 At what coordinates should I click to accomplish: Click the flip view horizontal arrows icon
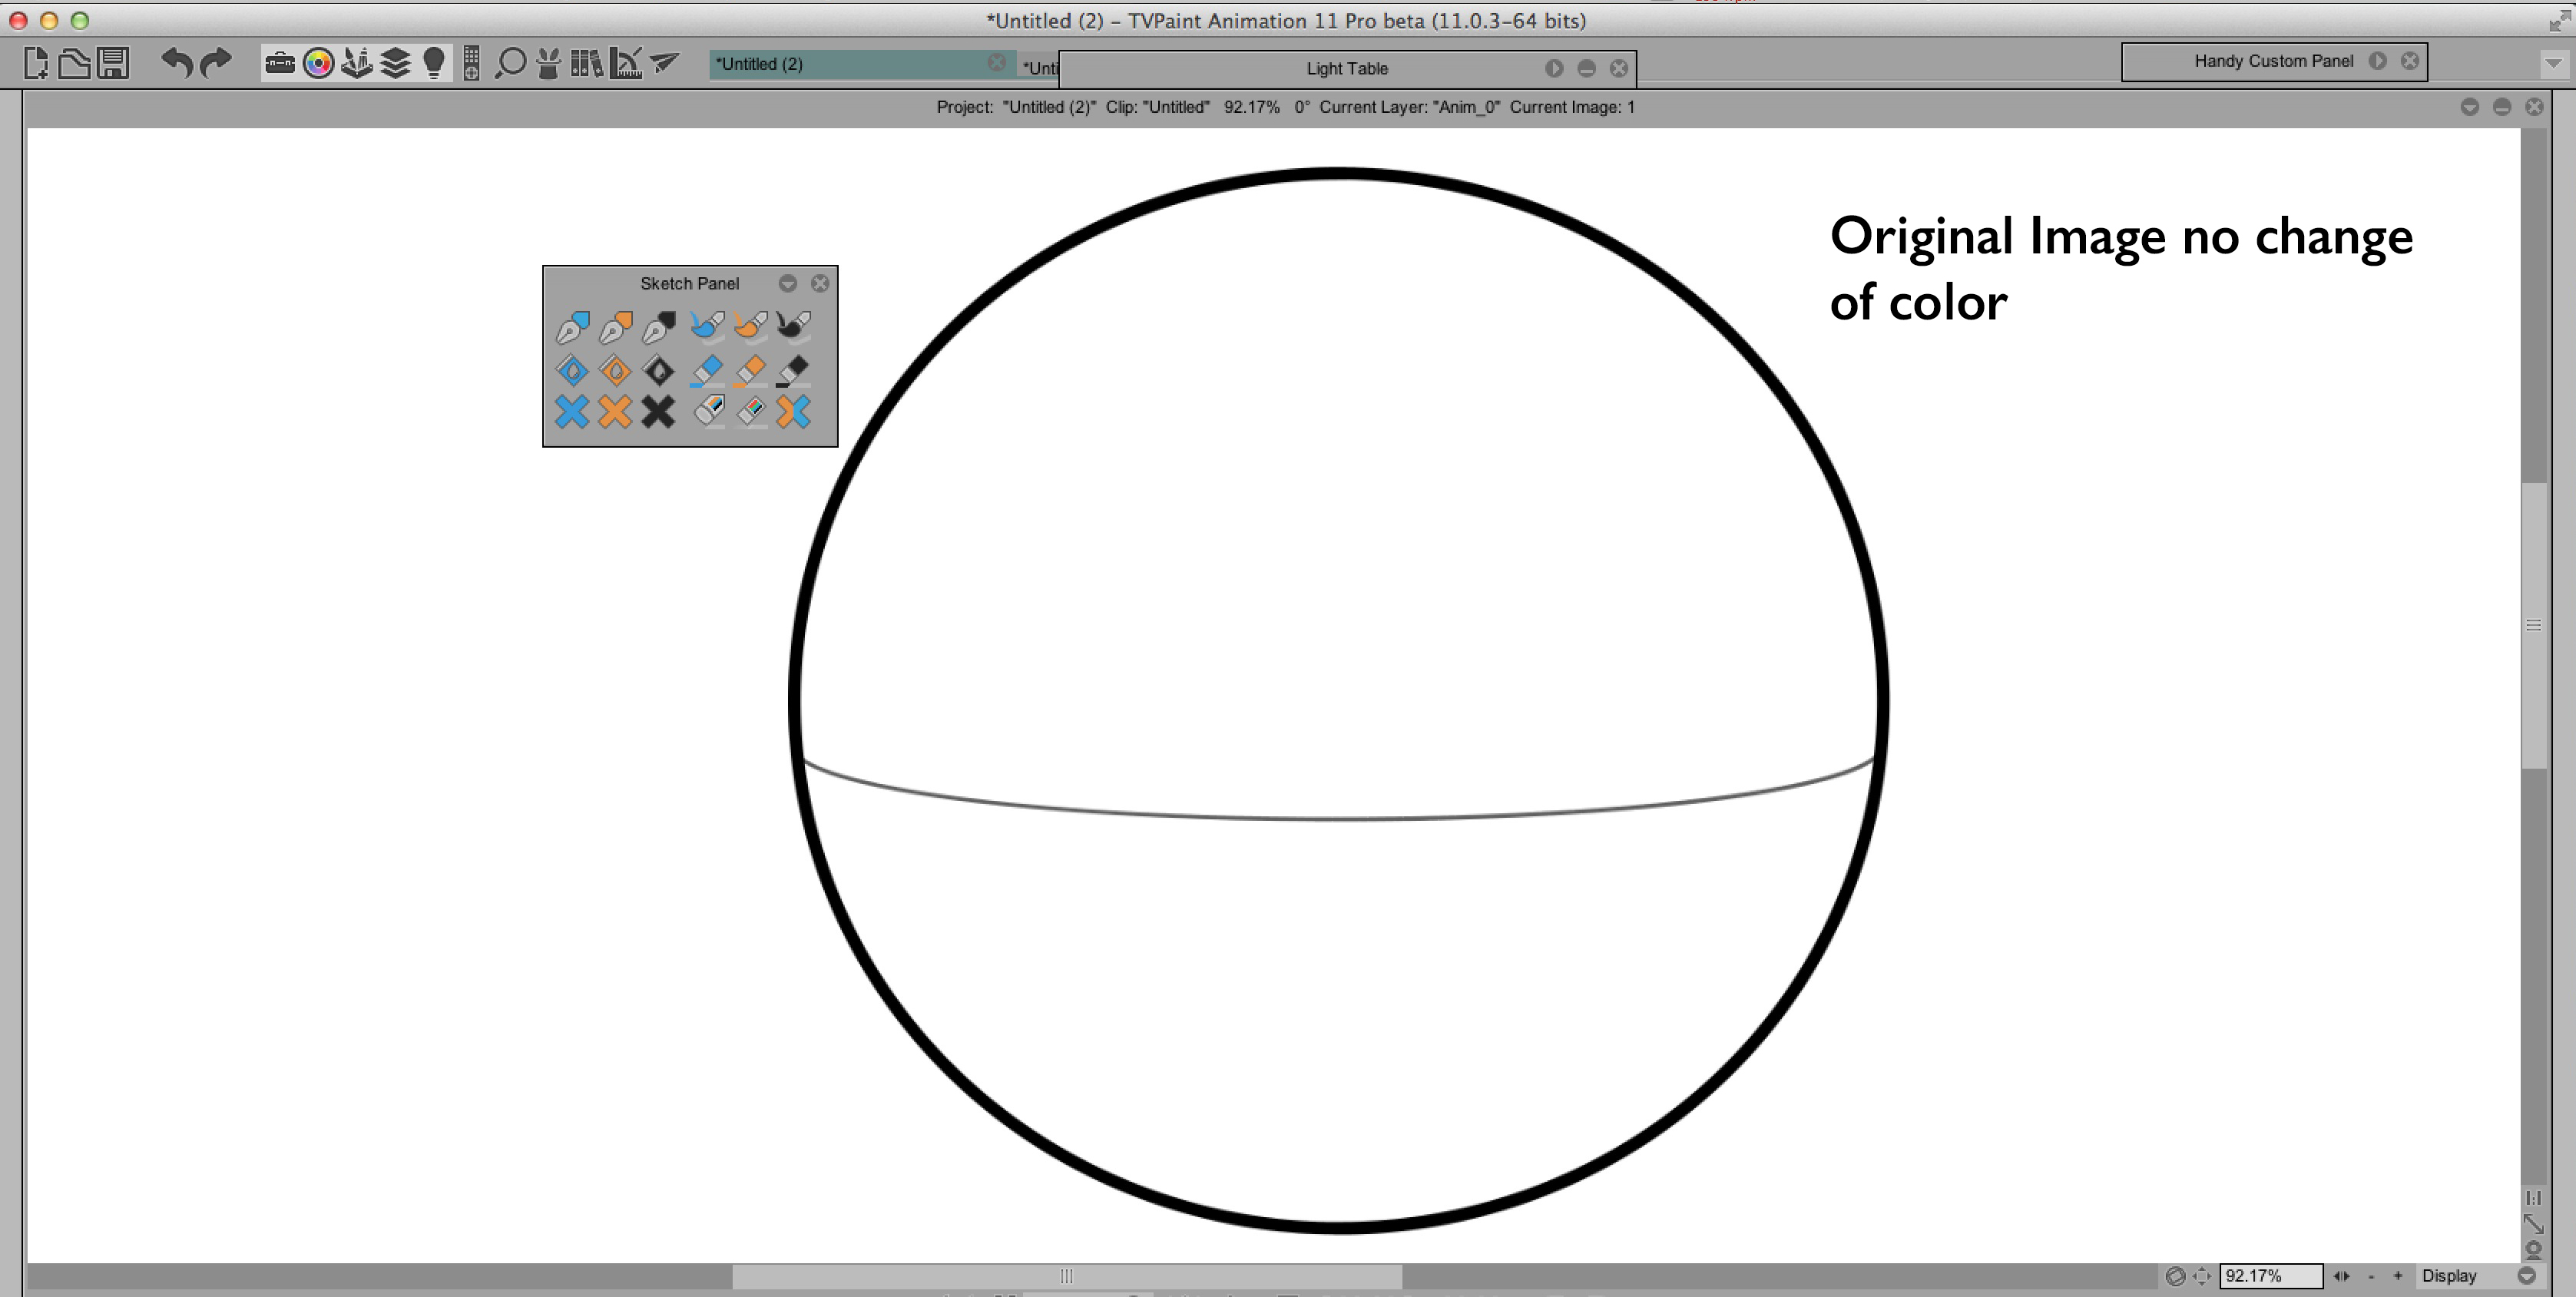pos(2342,1276)
